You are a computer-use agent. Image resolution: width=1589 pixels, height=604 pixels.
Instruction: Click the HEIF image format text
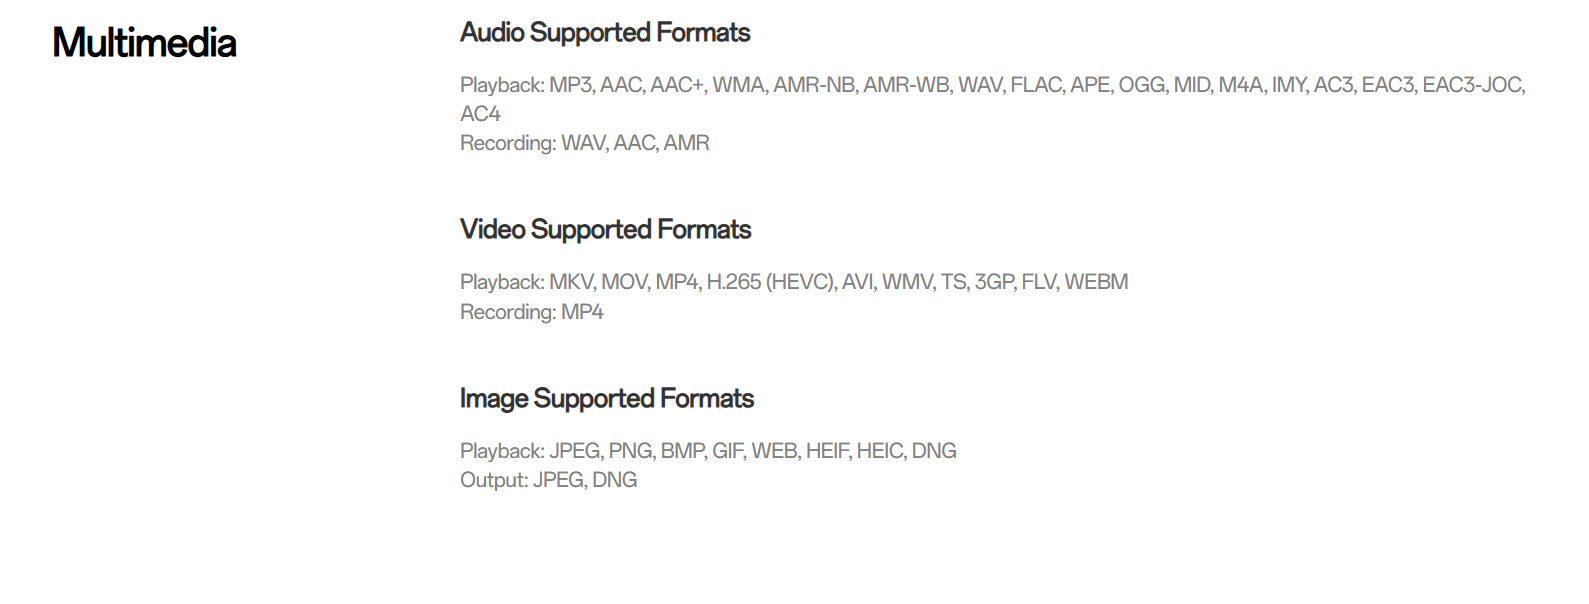click(827, 451)
